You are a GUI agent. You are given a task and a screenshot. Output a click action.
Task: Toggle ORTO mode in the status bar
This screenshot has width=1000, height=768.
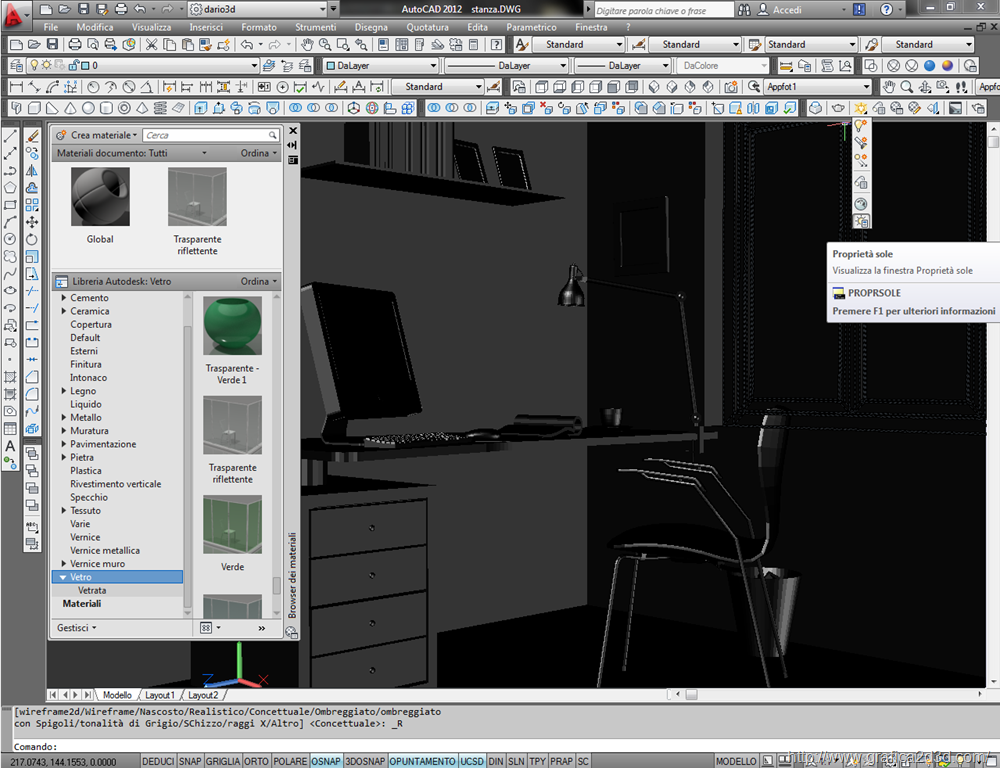[x=256, y=761]
